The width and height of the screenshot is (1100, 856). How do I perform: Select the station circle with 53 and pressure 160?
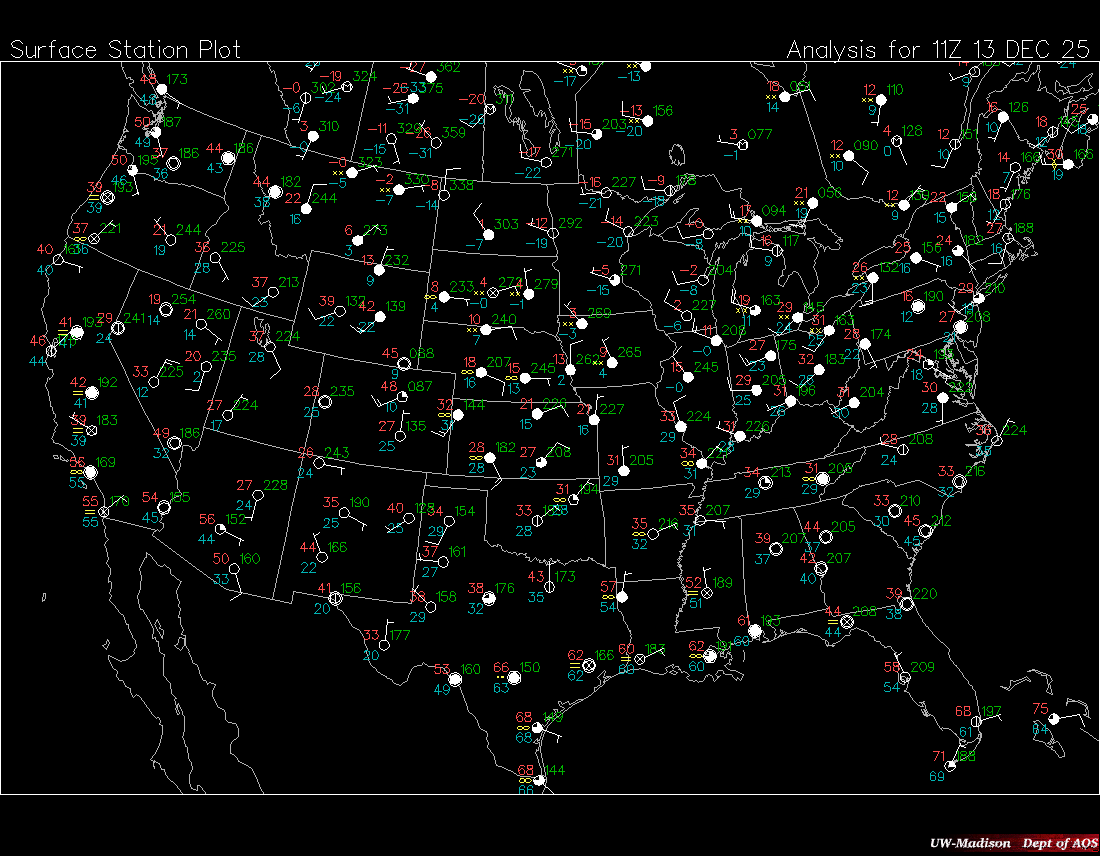456,678
